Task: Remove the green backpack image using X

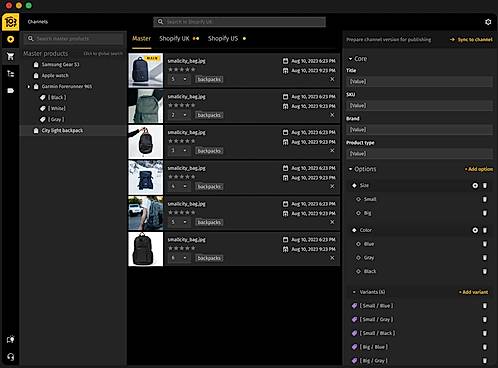Action: click(x=332, y=115)
